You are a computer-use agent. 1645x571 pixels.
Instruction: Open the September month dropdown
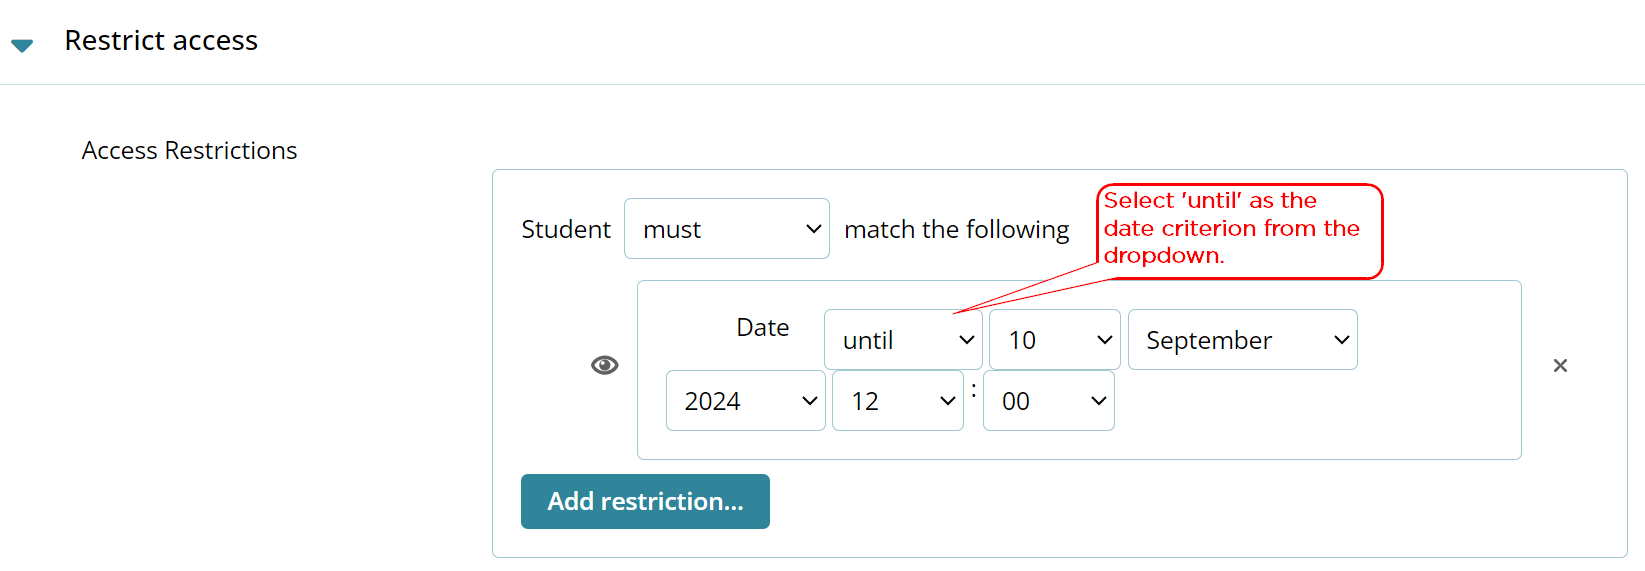coord(1242,340)
